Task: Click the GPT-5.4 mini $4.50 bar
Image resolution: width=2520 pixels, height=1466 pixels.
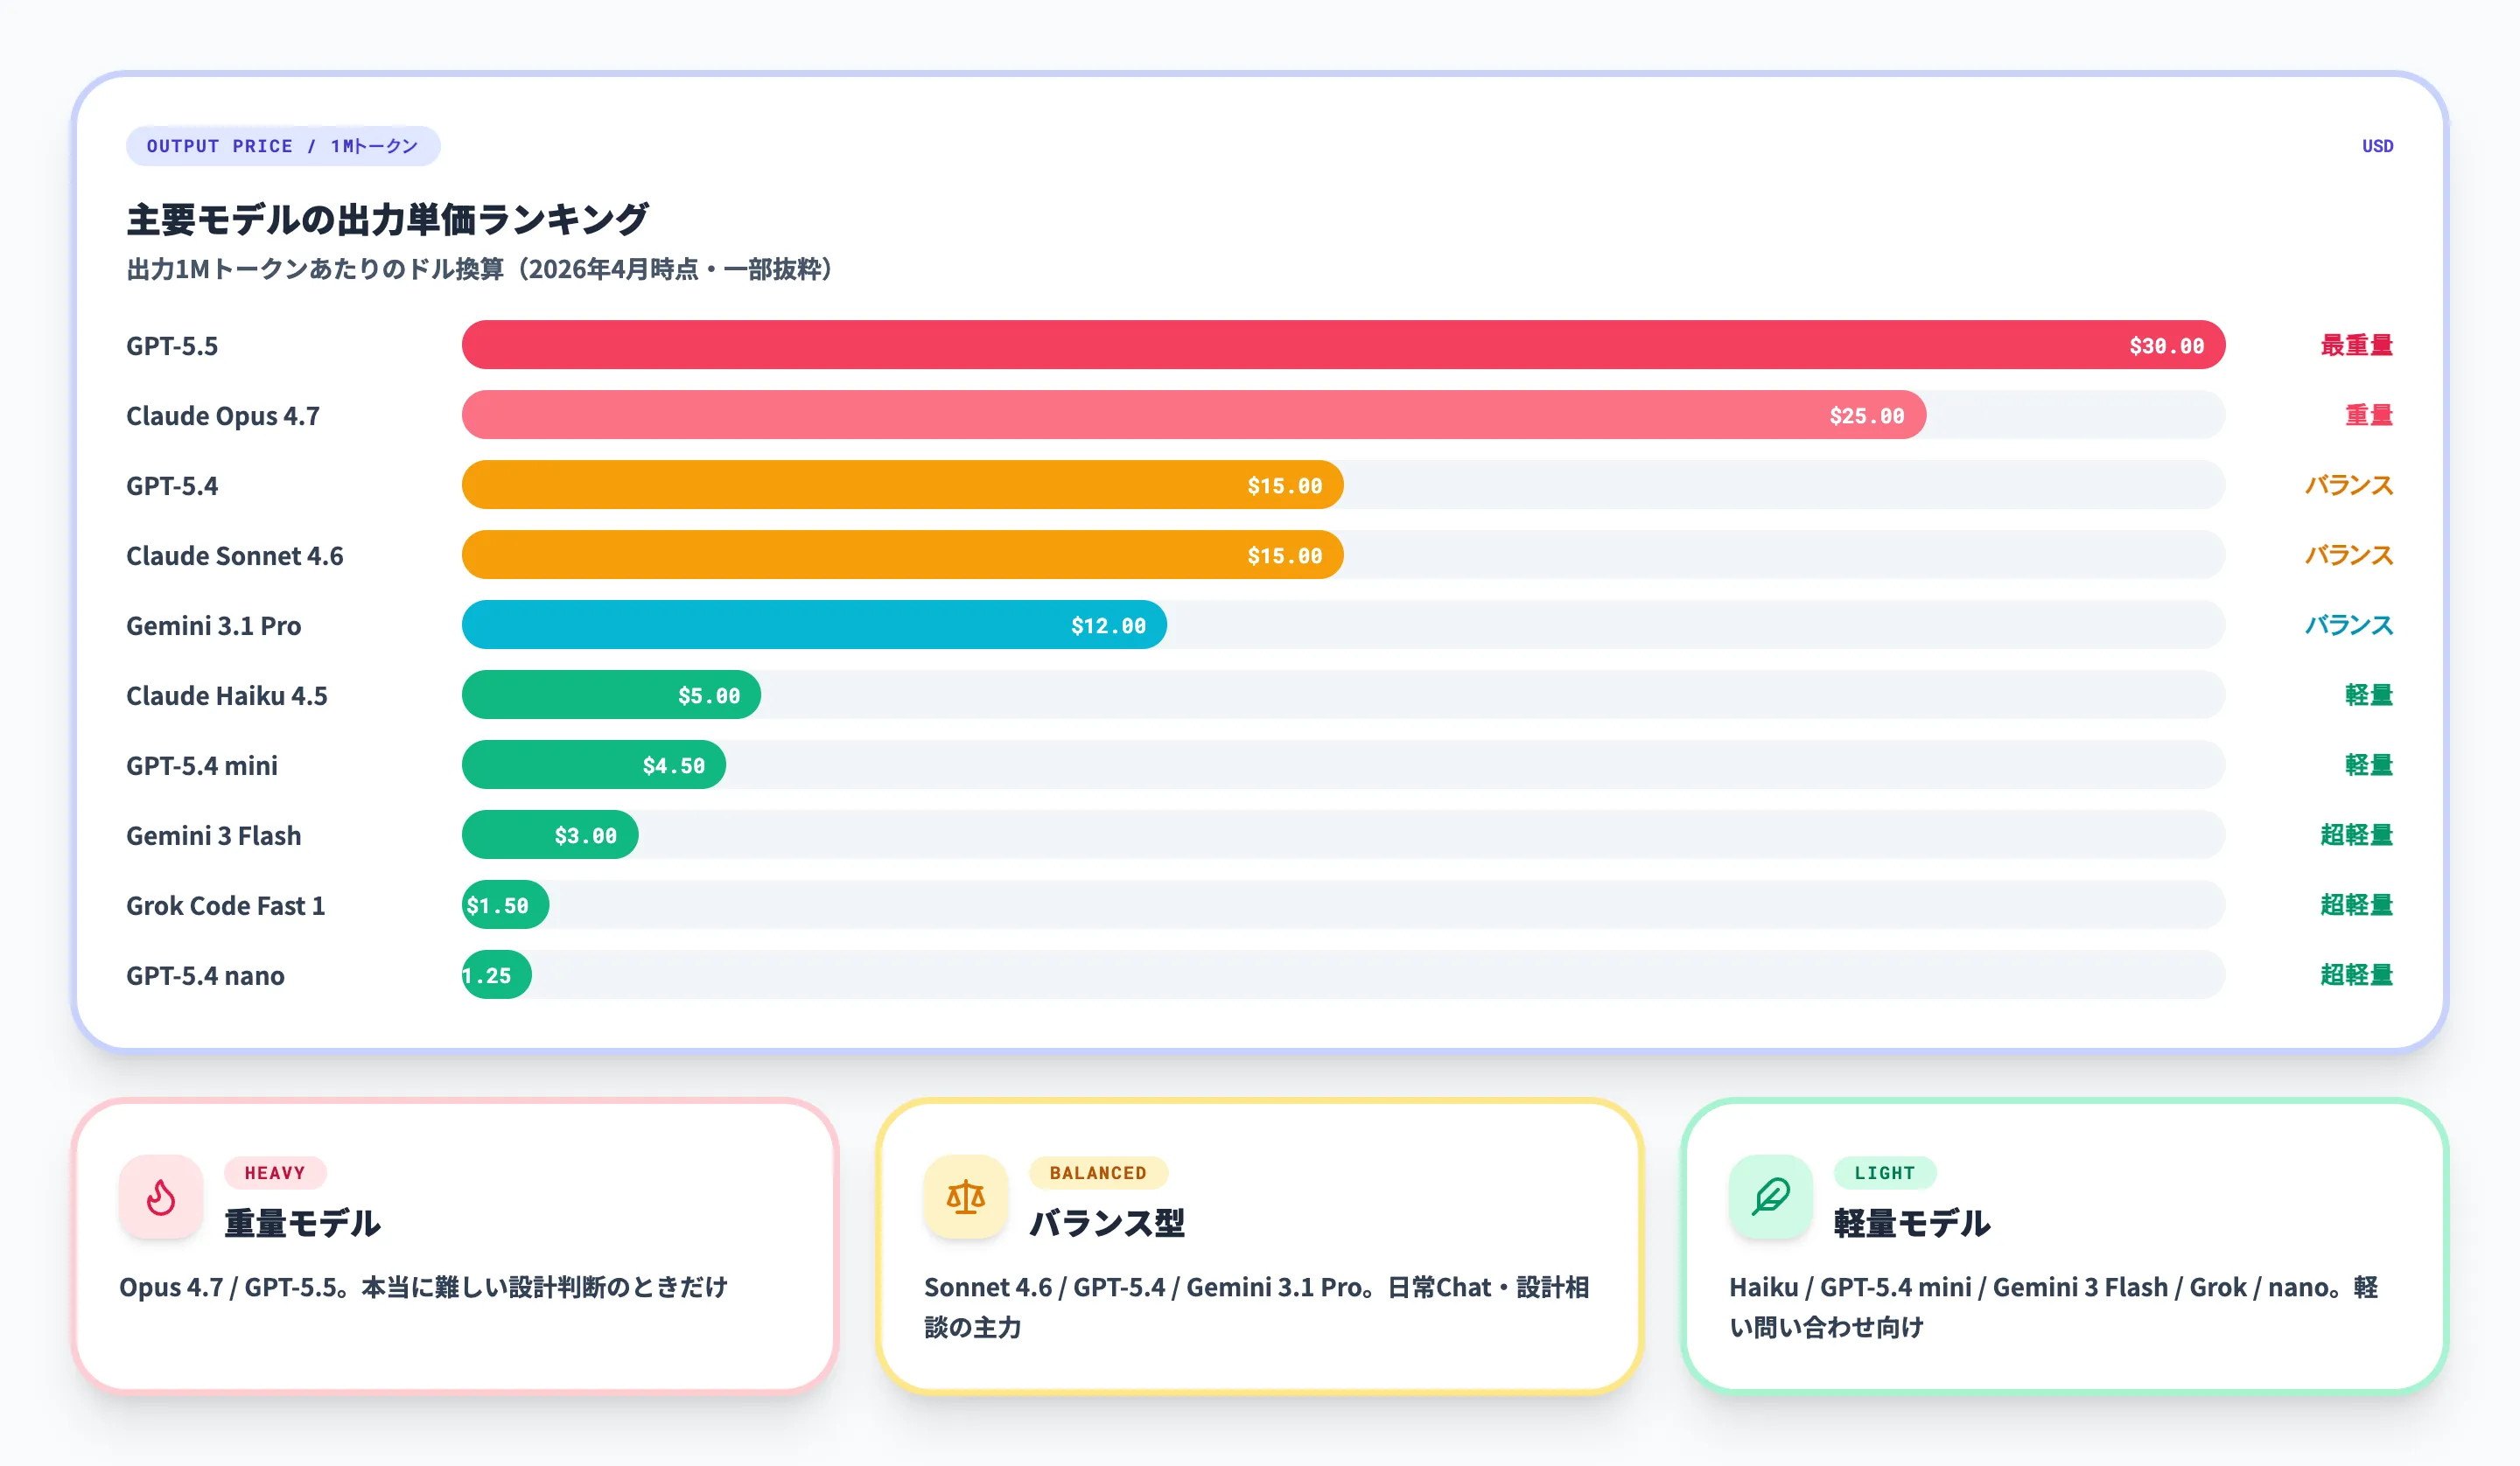Action: (594, 765)
